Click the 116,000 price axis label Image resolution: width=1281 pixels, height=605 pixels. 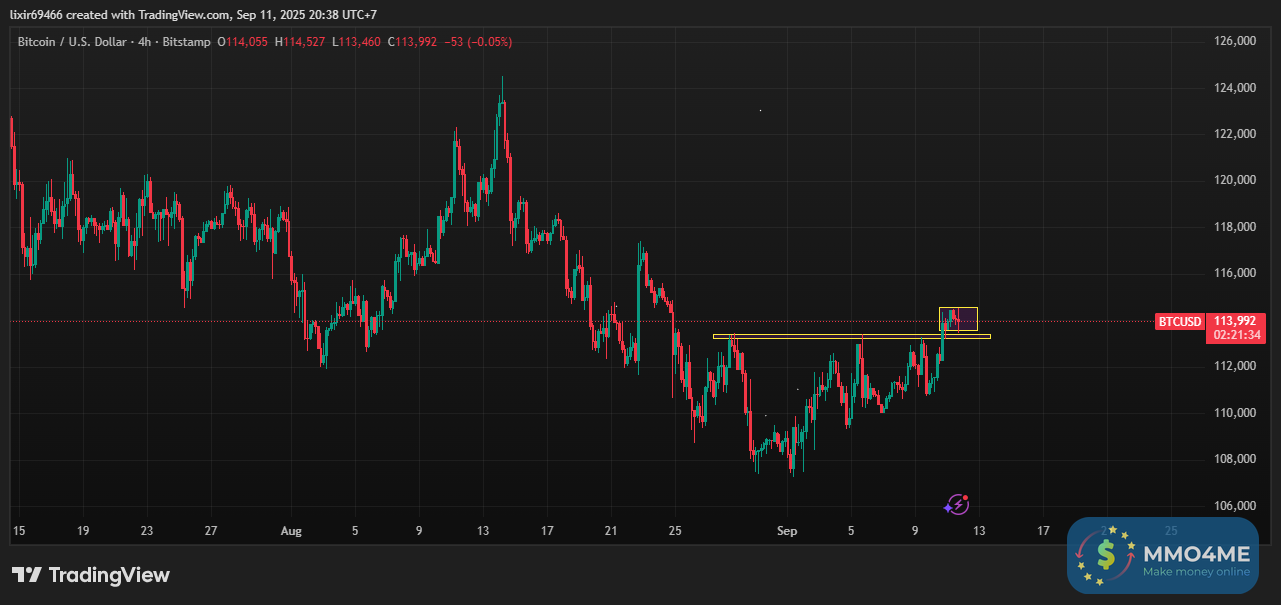coord(1235,273)
